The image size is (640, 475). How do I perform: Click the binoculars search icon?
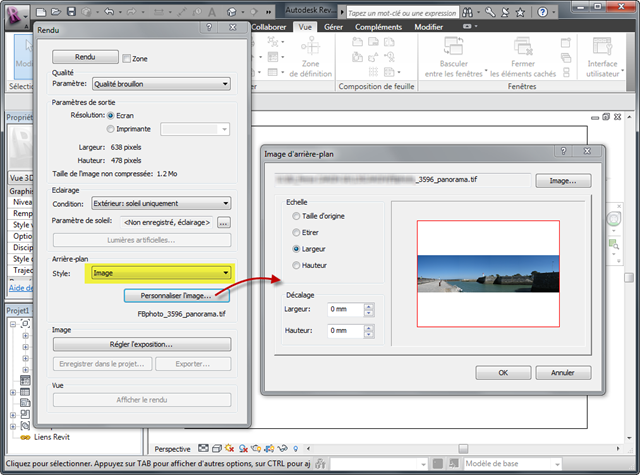click(x=467, y=13)
